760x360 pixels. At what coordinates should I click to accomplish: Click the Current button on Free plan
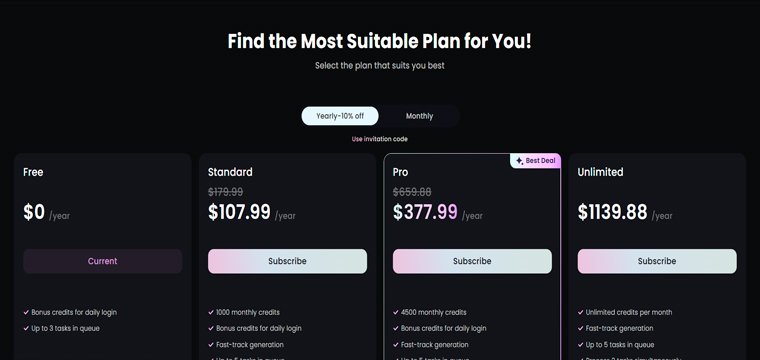[x=103, y=261]
